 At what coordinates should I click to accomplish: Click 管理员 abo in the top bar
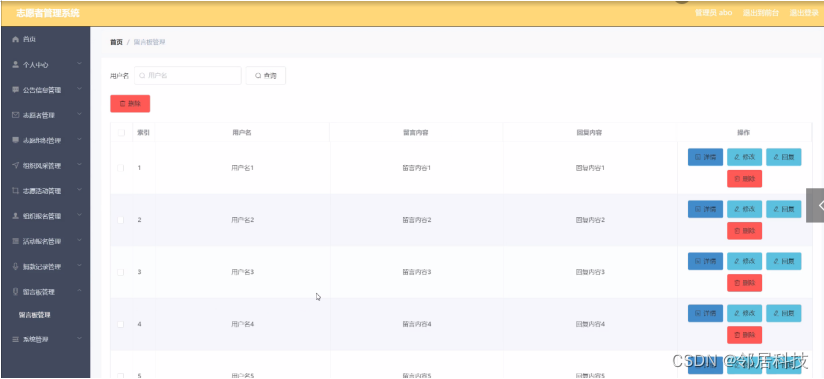coord(713,13)
